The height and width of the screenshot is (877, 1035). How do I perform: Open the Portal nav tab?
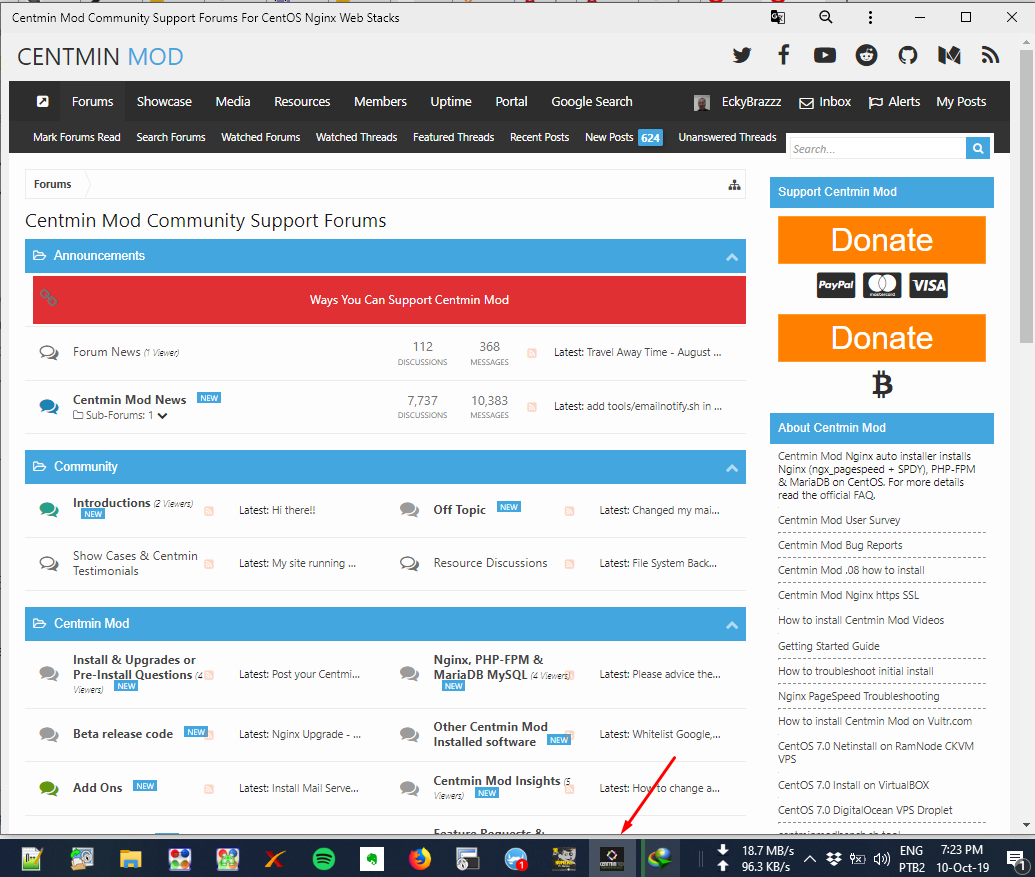[x=512, y=102]
